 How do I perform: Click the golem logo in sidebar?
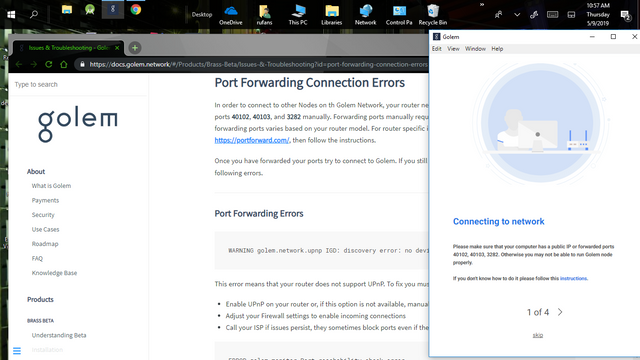[78, 125]
